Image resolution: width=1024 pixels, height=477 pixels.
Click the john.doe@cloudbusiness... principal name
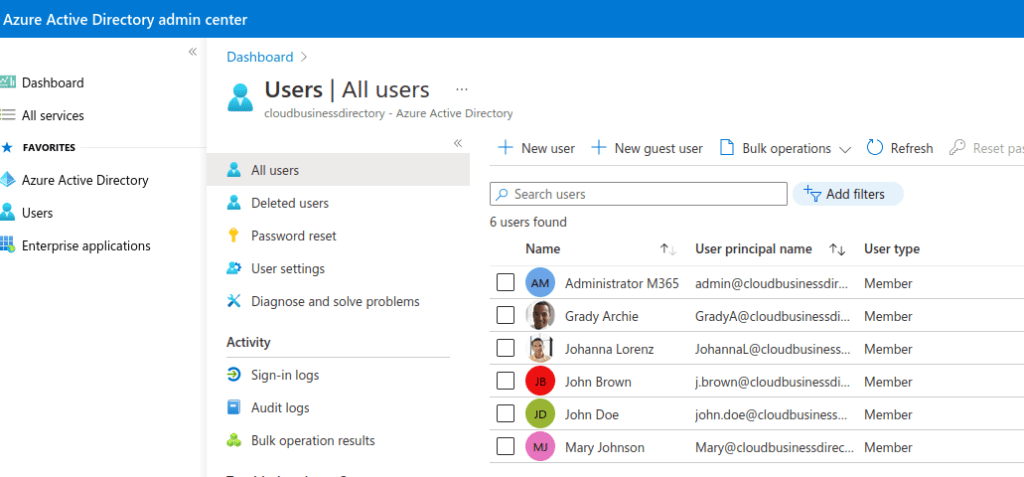click(x=771, y=414)
